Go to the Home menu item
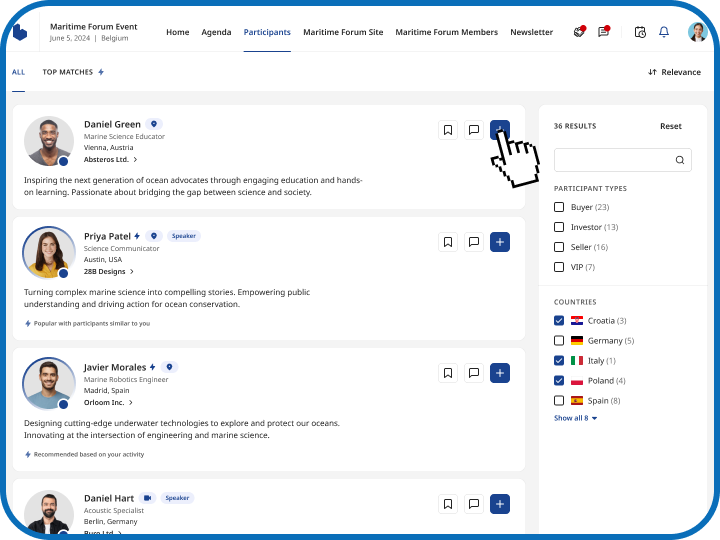 178,32
